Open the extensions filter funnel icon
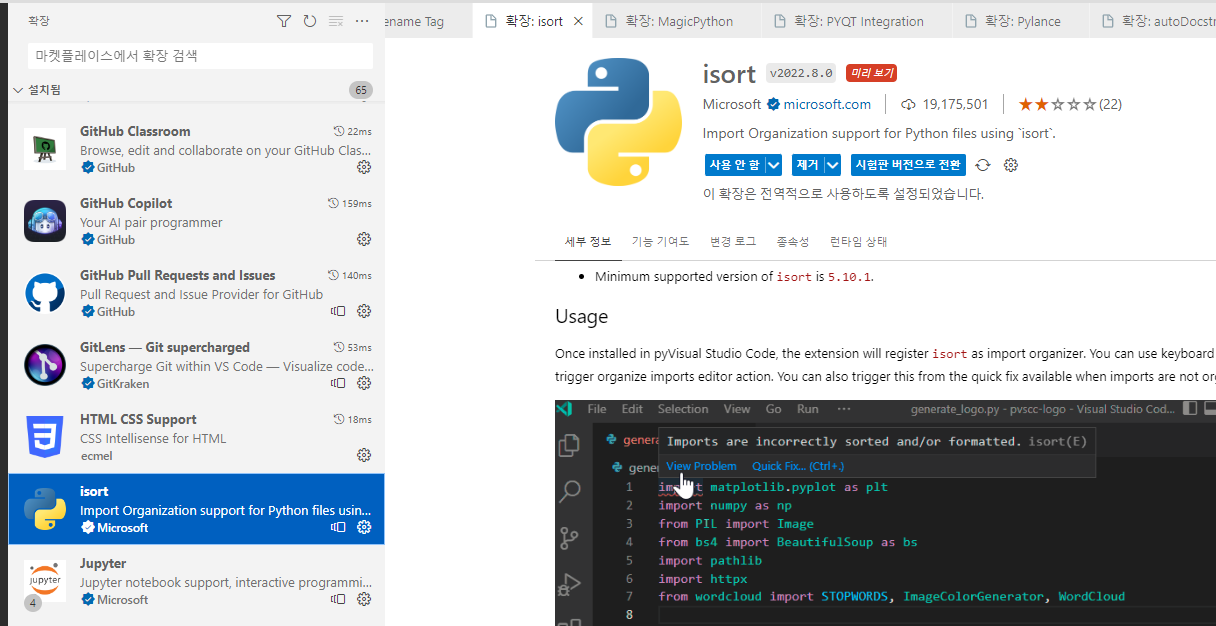Viewport: 1216px width, 626px height. [x=284, y=21]
